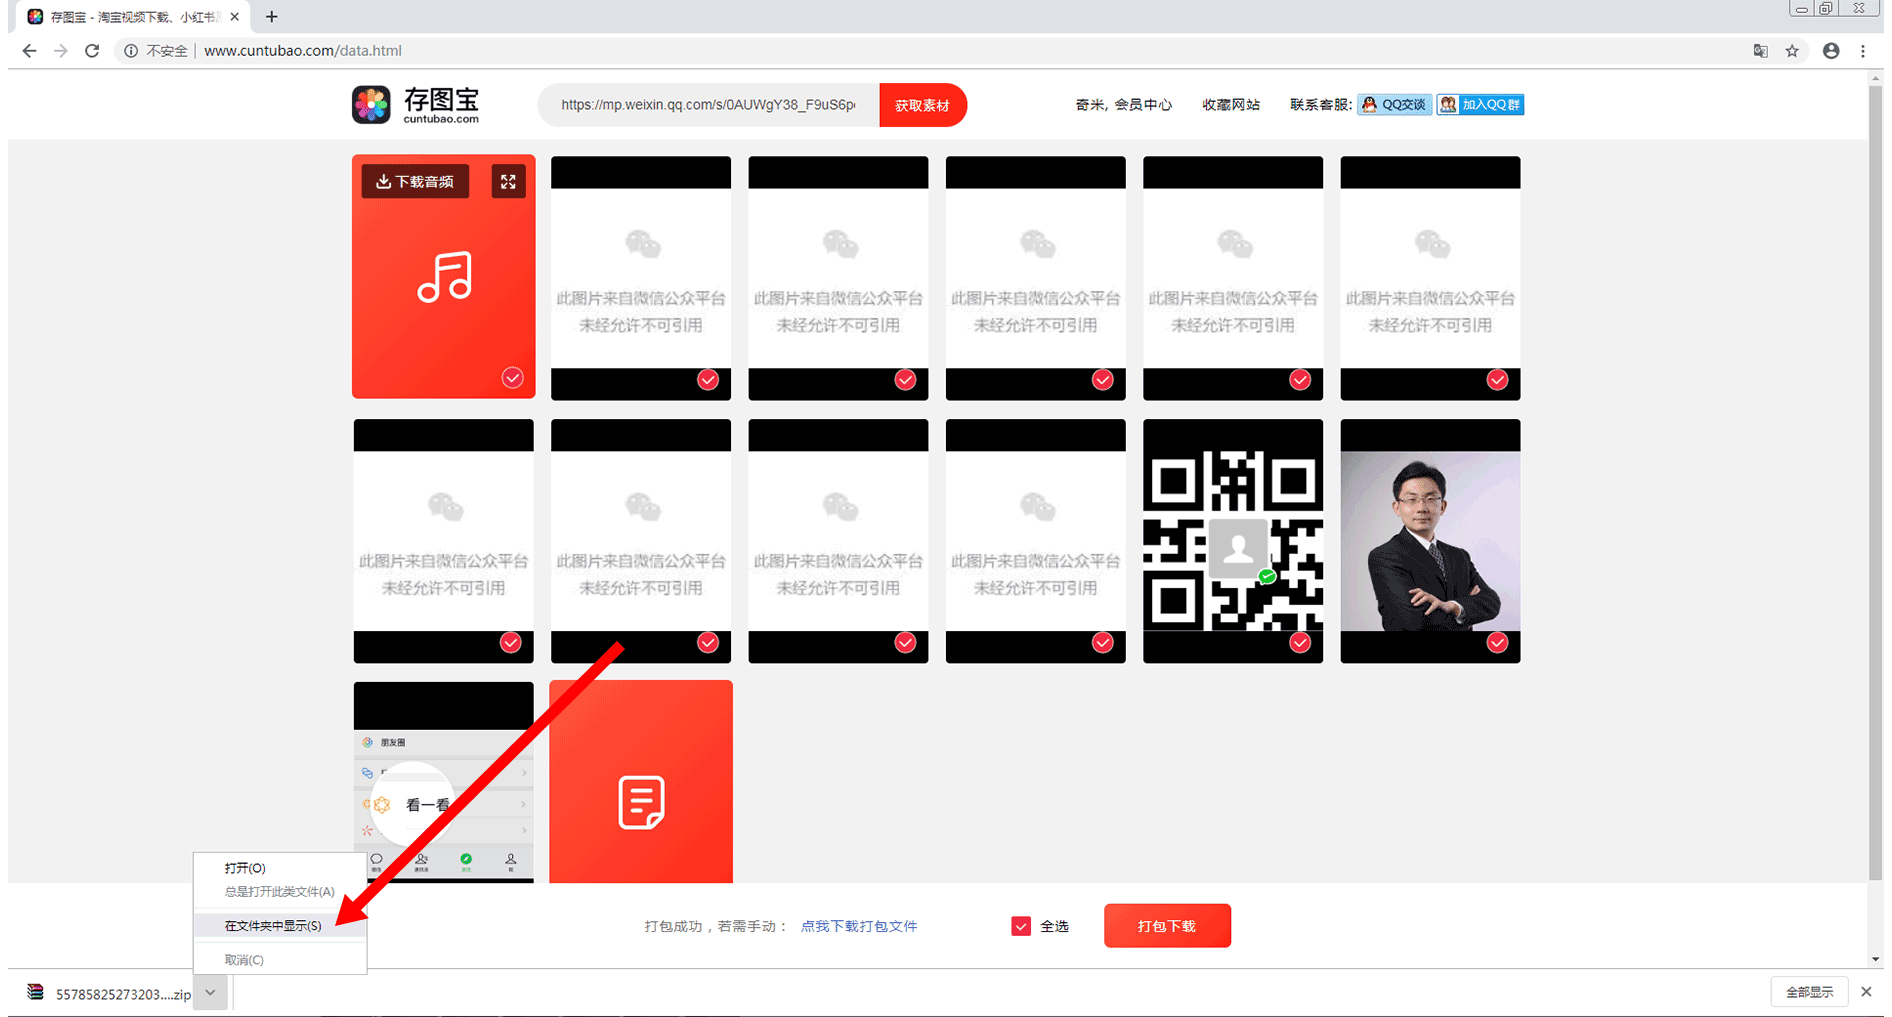This screenshot has height=1017, width=1892.
Task: Click the 存图宝 logo icon
Action: [371, 105]
